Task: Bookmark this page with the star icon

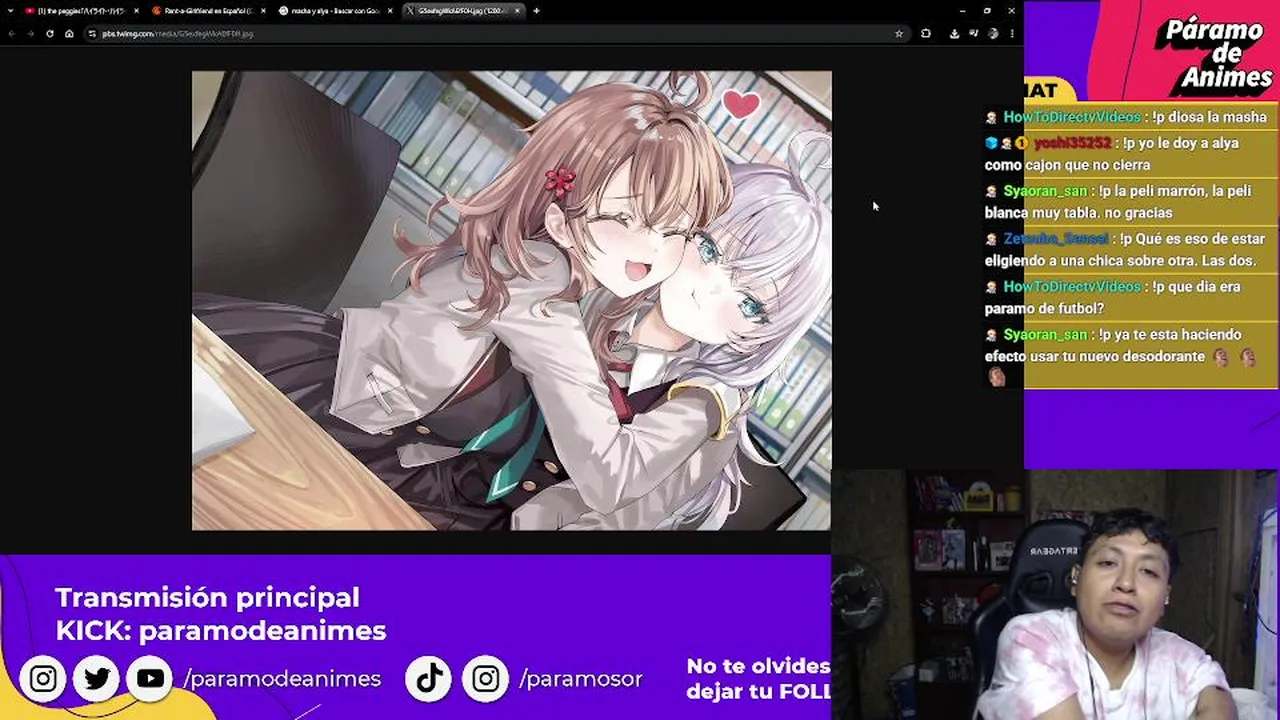Action: [899, 33]
